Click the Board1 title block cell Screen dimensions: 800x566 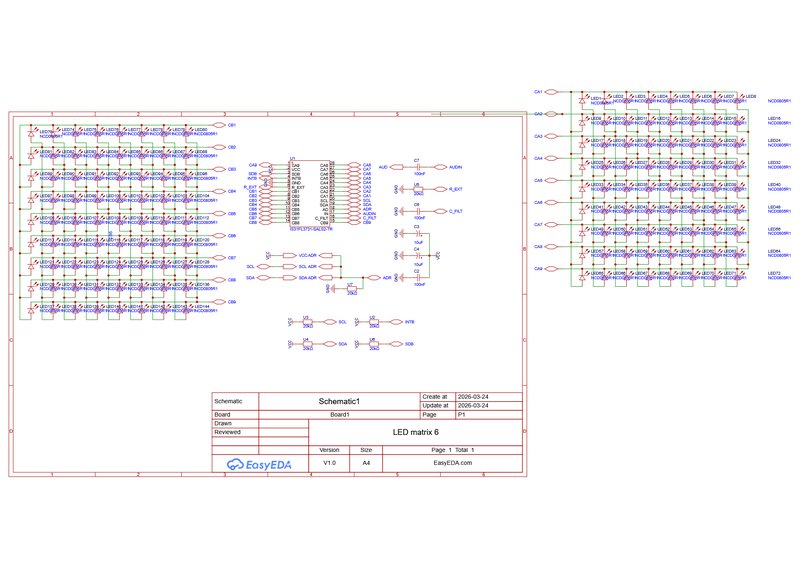(x=339, y=414)
